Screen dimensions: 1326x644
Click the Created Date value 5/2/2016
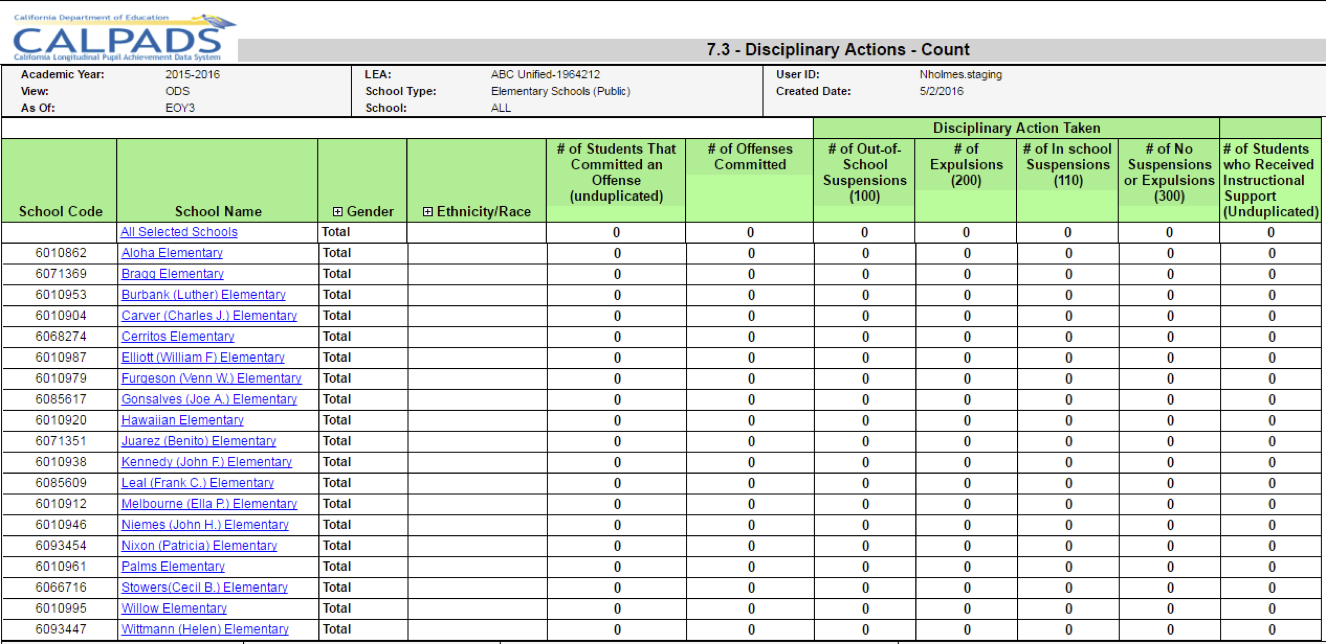tap(942, 91)
